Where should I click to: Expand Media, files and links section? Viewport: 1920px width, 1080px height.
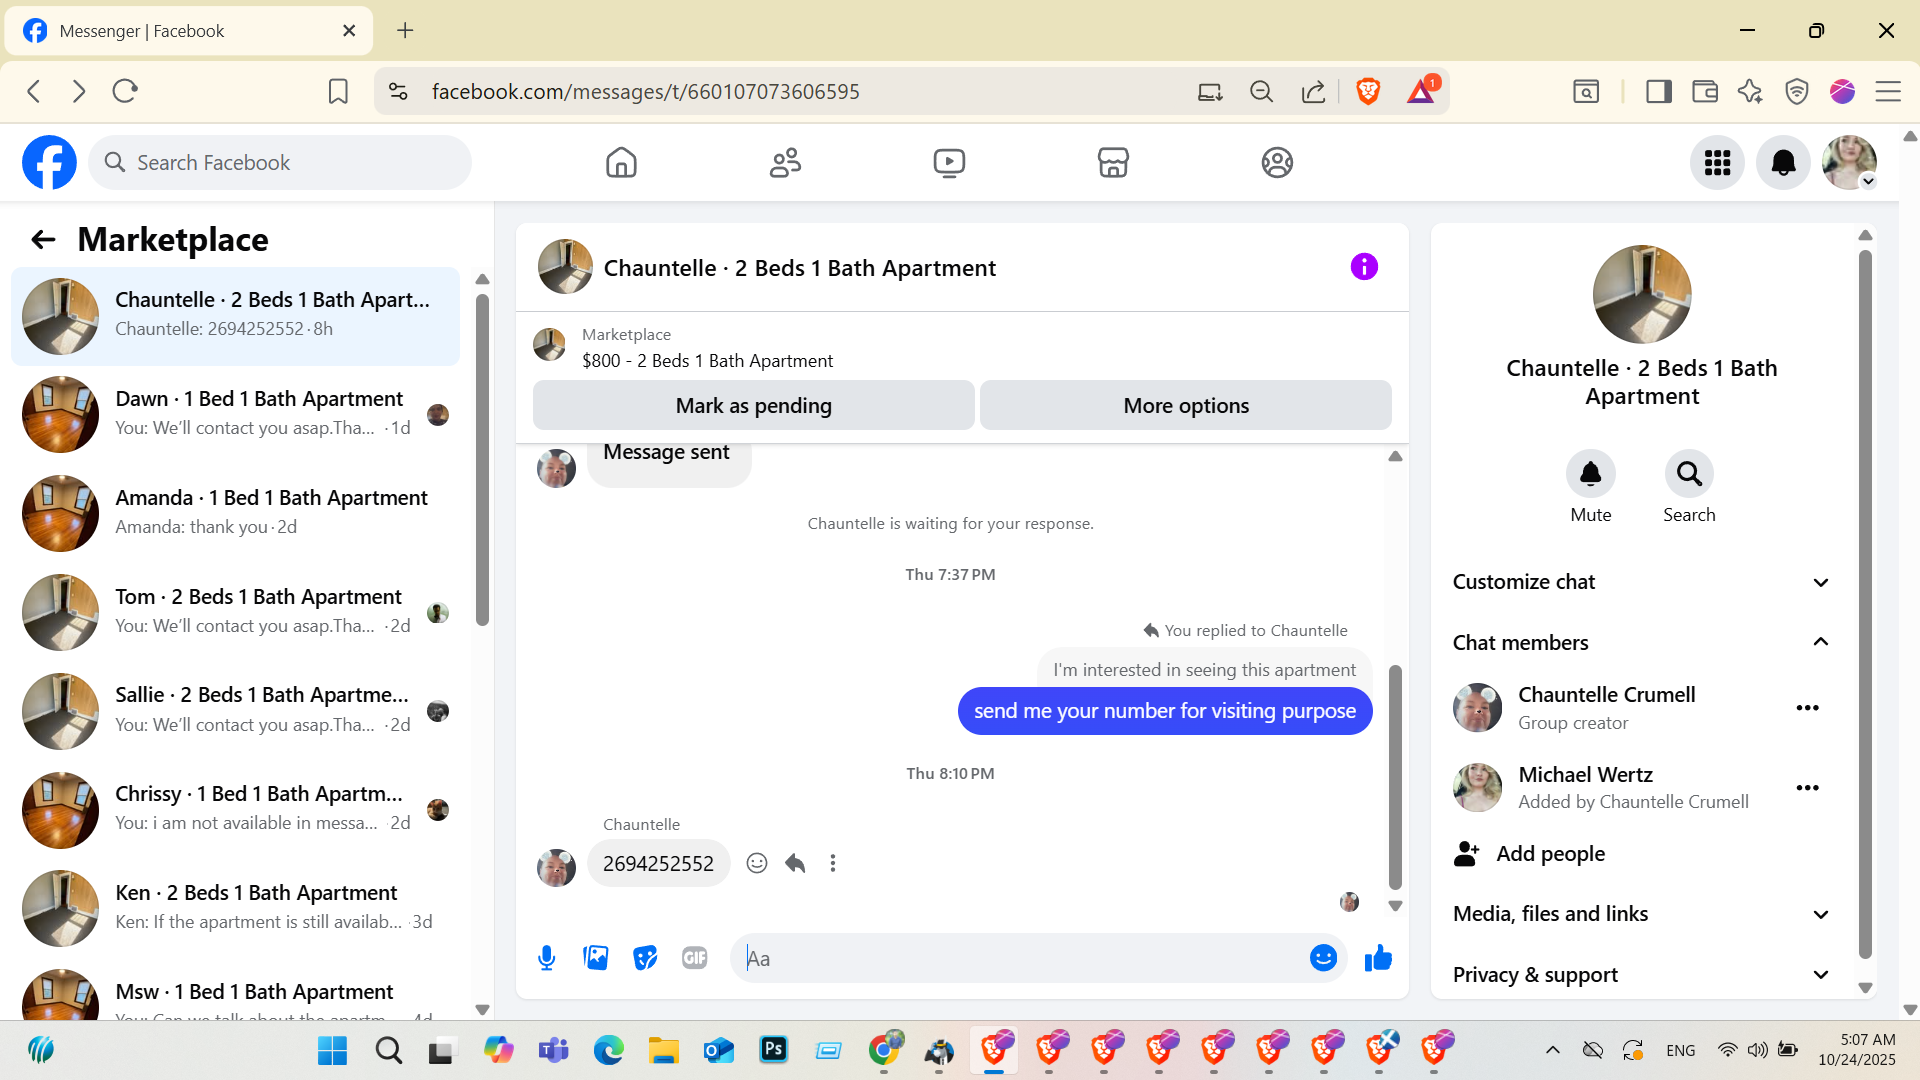(x=1641, y=914)
